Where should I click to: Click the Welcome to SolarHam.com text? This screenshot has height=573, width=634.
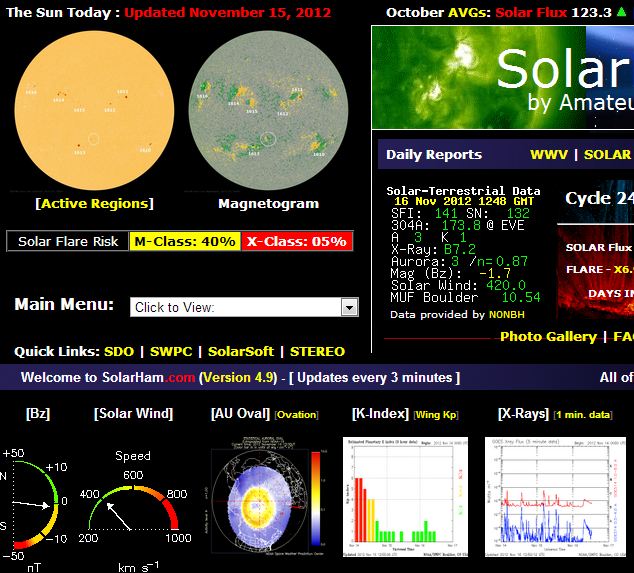tap(108, 377)
